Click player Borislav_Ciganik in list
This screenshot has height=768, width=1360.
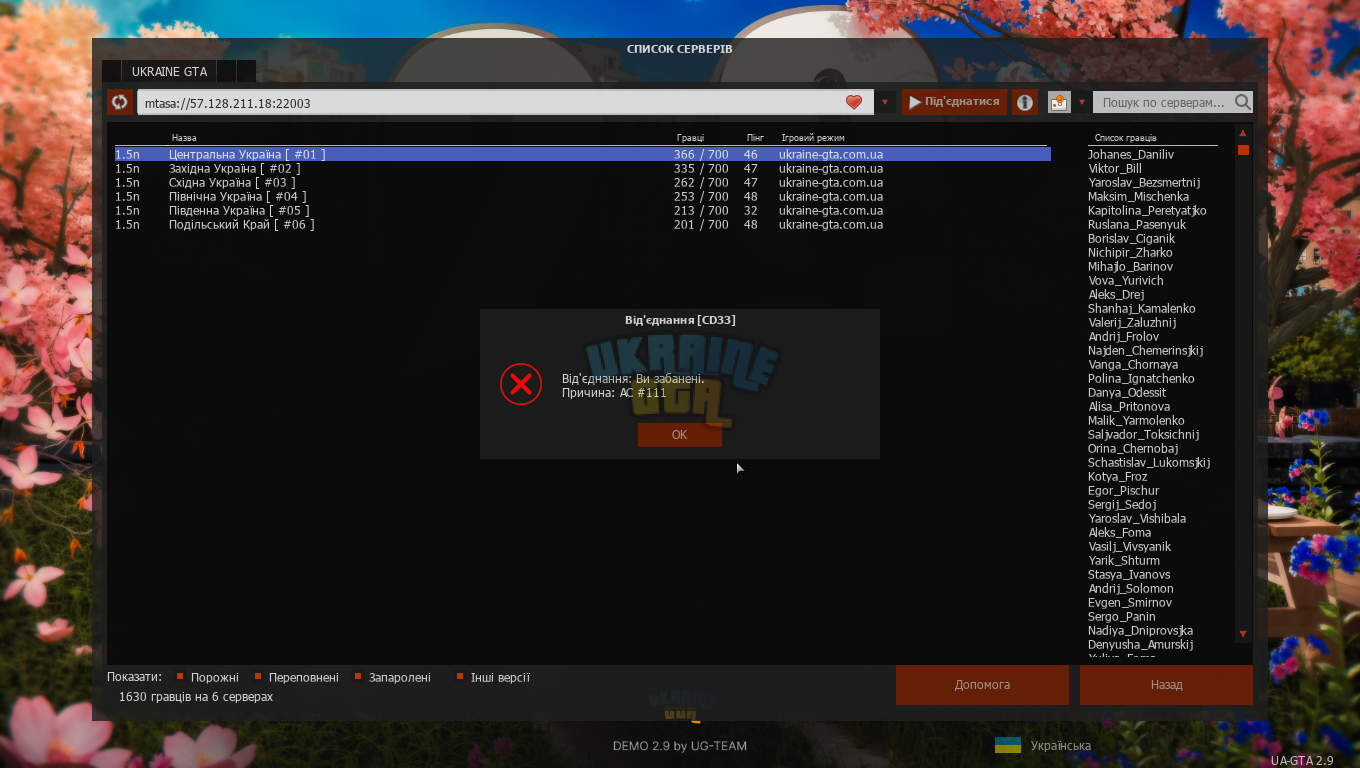click(x=1131, y=239)
